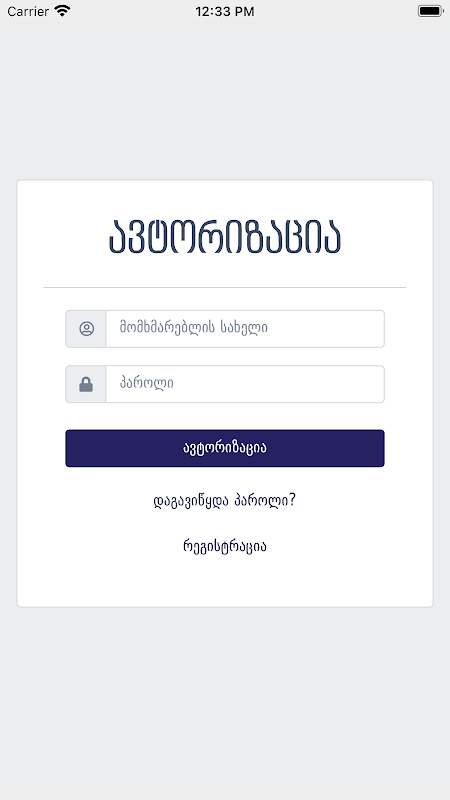The width and height of the screenshot is (450, 800).
Task: Open the დაგავიწყდა პაროლი? forgot password link
Action: click(x=224, y=501)
